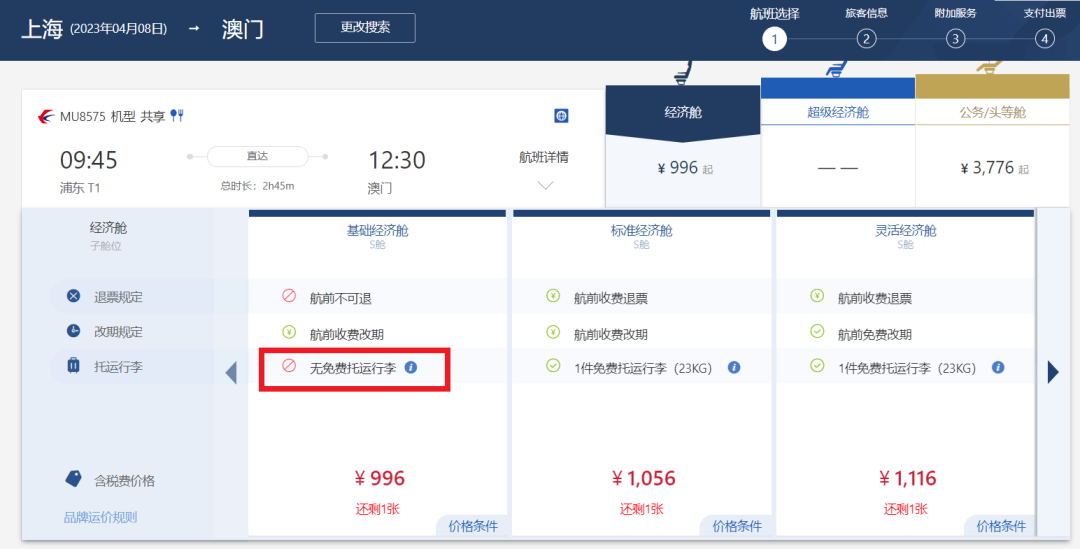Select the 公务/头等舱 cabin tab

point(992,112)
